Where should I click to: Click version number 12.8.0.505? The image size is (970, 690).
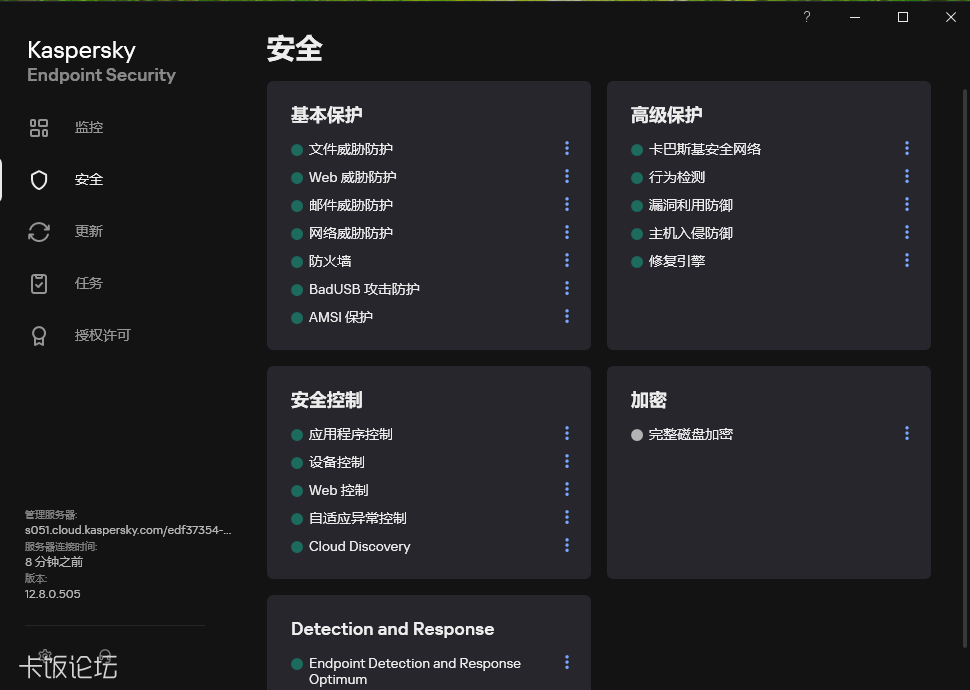[x=53, y=594]
